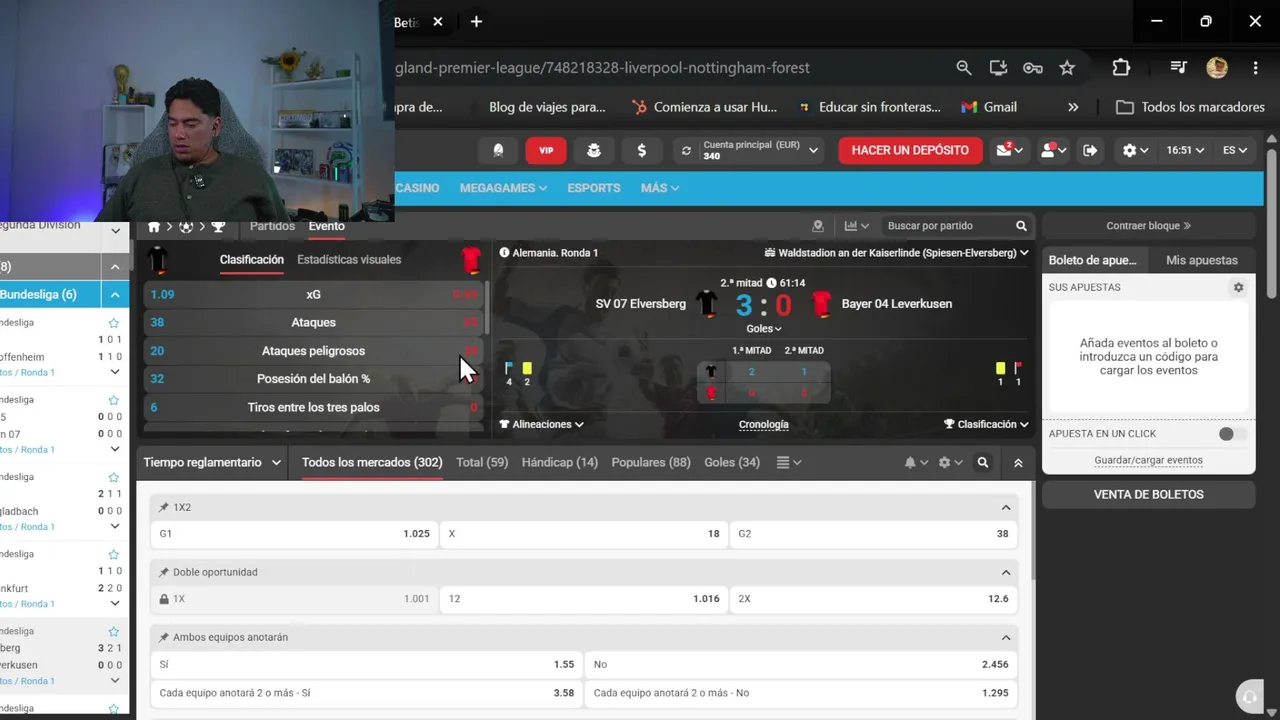Open the market layout list icon
This screenshot has width=1280, height=720.
788,463
